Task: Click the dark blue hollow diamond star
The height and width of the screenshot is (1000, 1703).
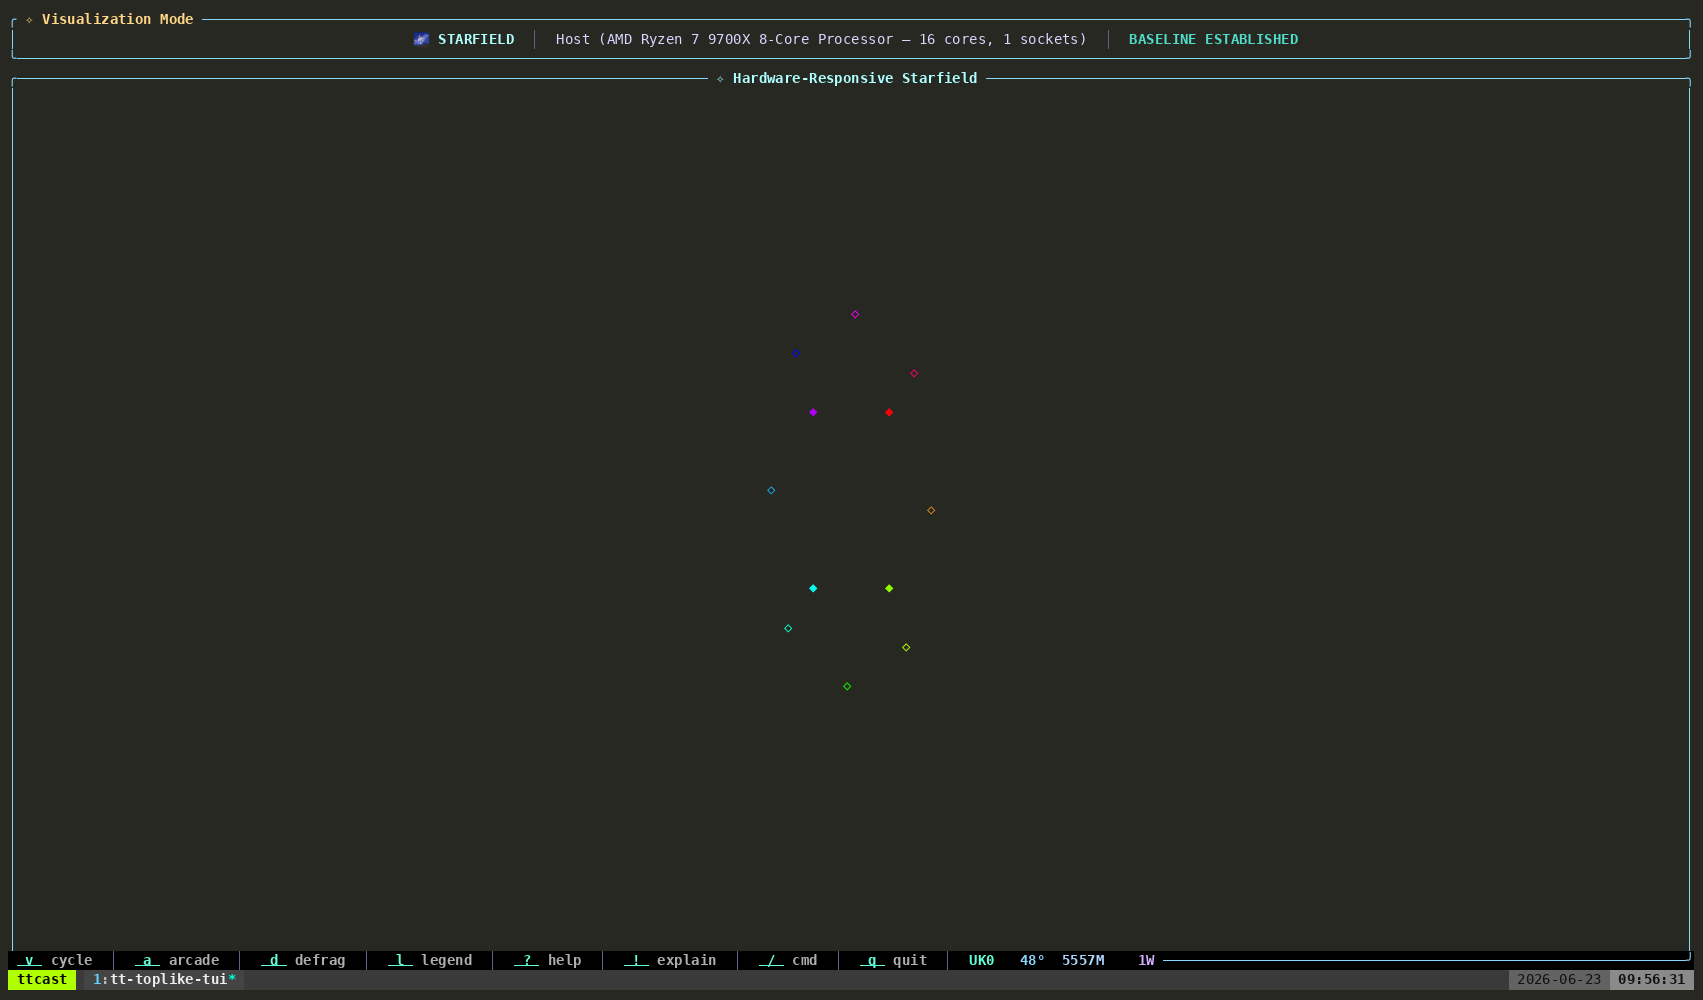Action: pos(796,353)
